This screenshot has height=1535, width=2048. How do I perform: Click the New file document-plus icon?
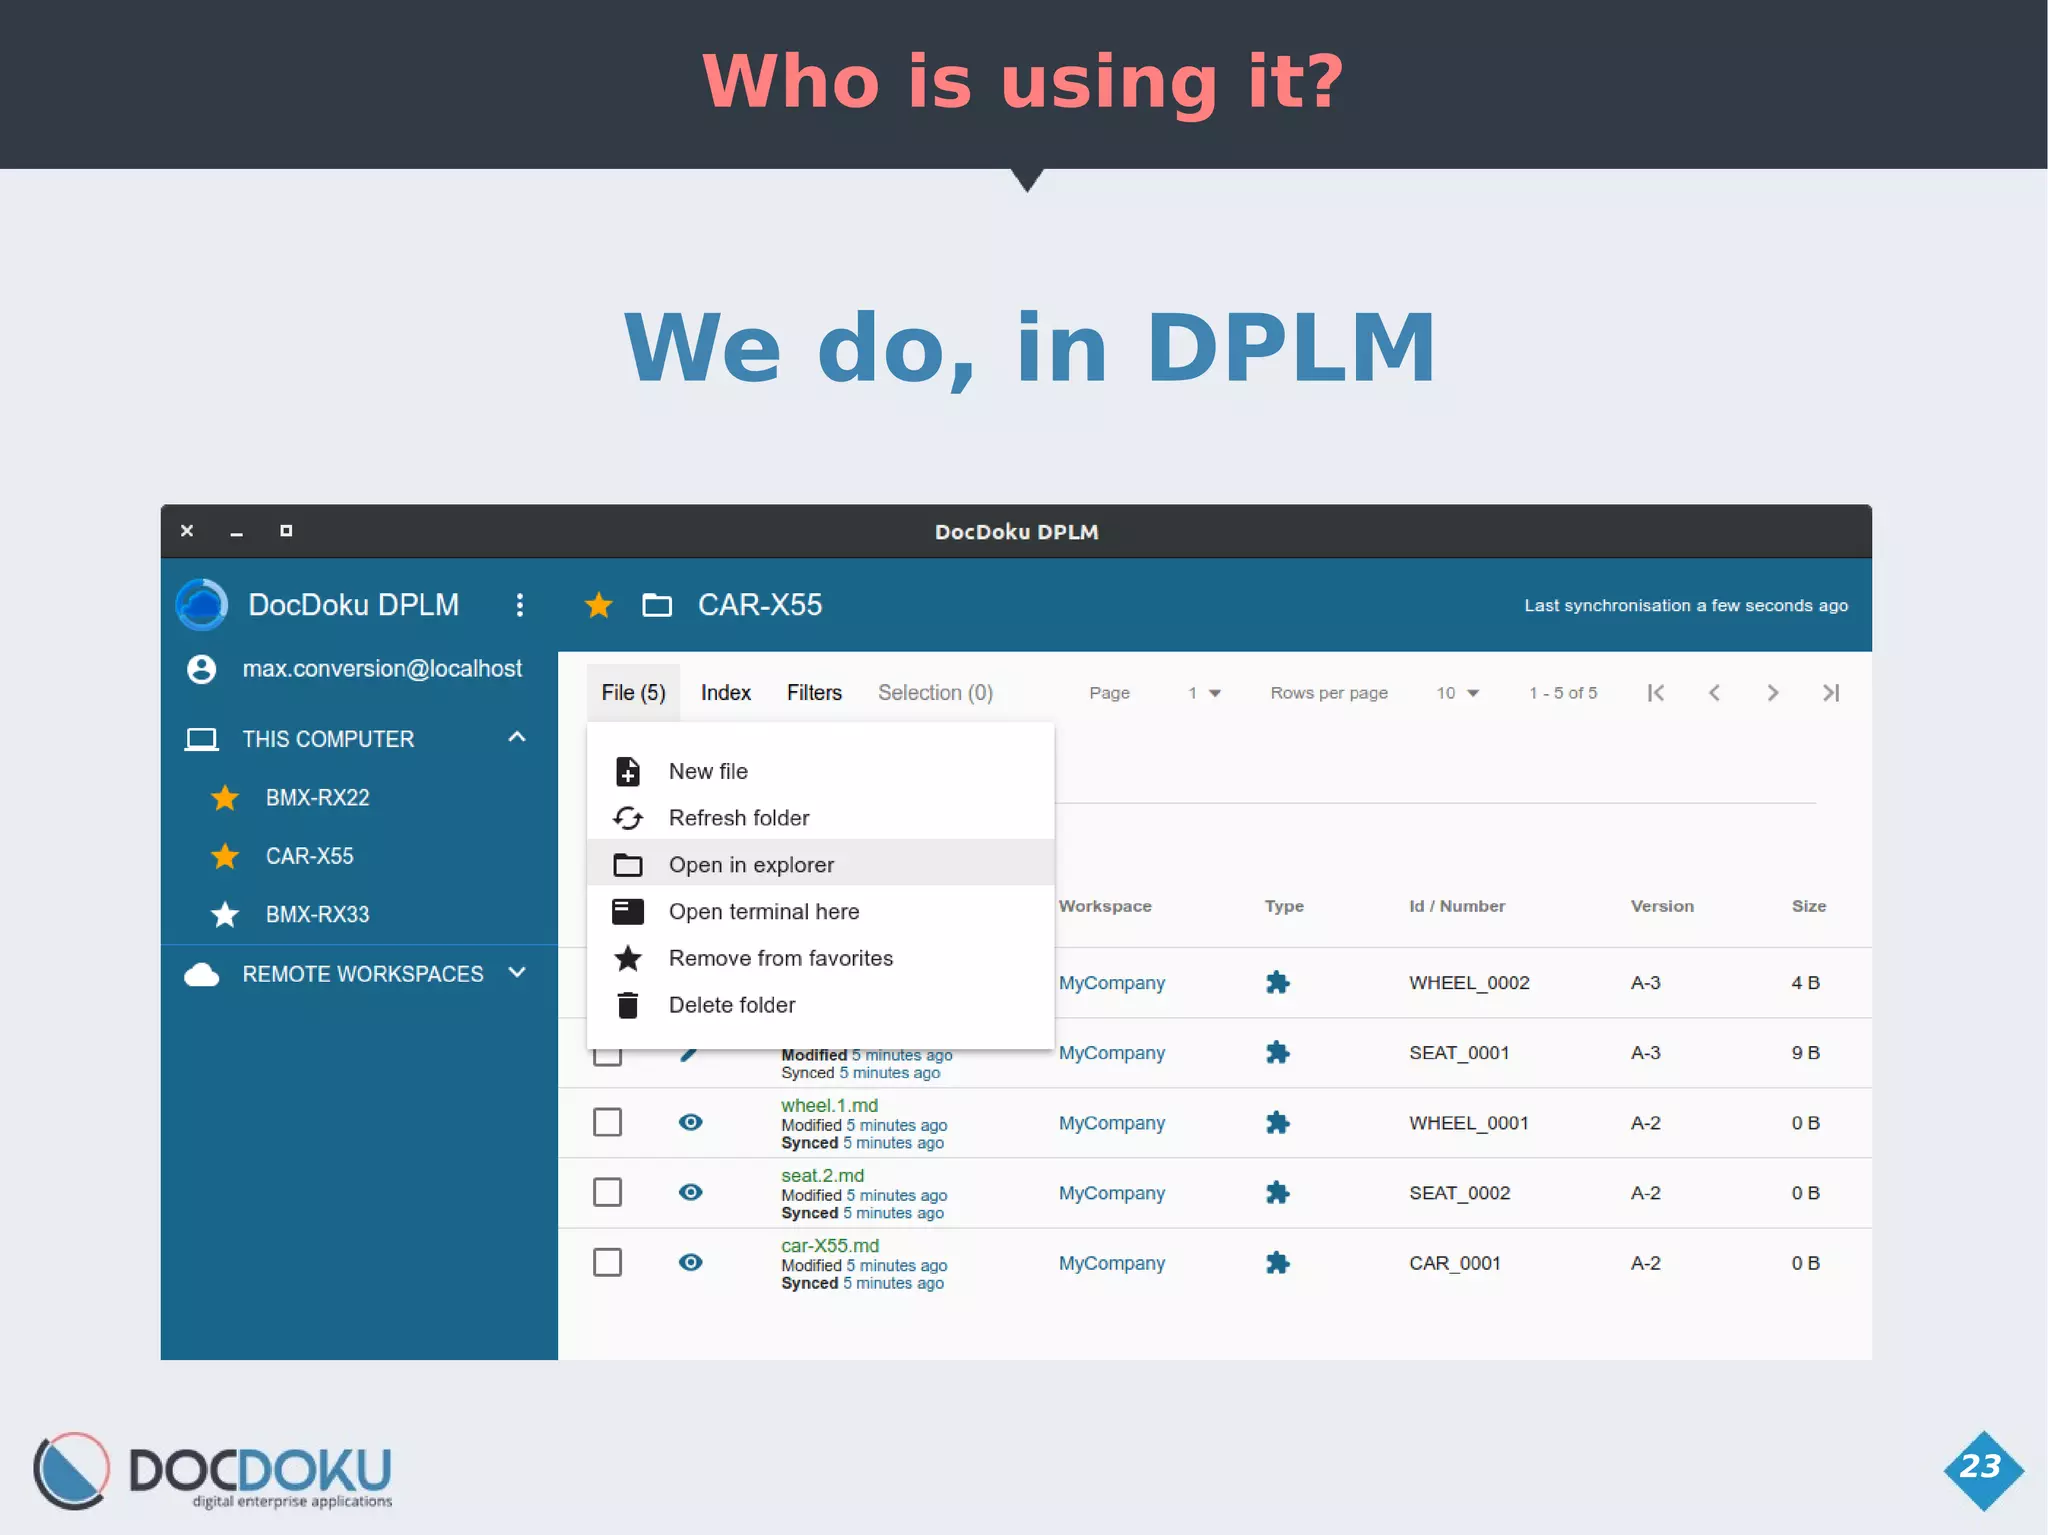pyautogui.click(x=628, y=772)
